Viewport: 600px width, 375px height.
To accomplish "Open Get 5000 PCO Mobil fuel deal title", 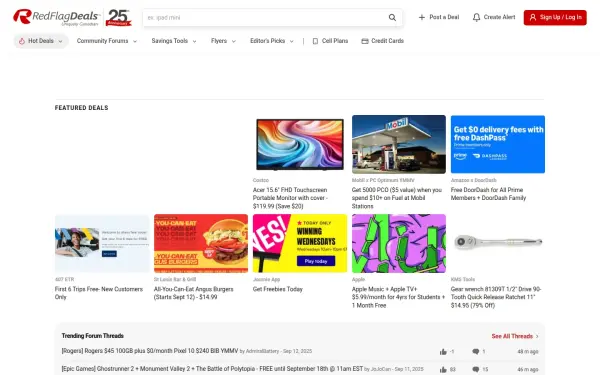I will [397, 198].
